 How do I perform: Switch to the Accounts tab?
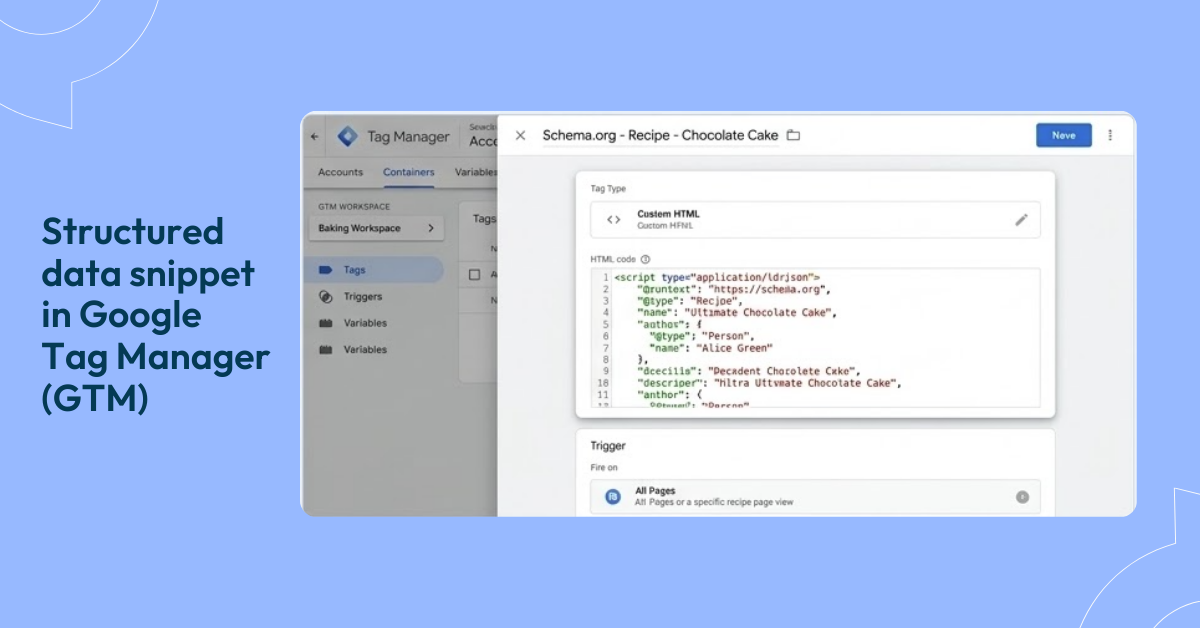(x=340, y=172)
